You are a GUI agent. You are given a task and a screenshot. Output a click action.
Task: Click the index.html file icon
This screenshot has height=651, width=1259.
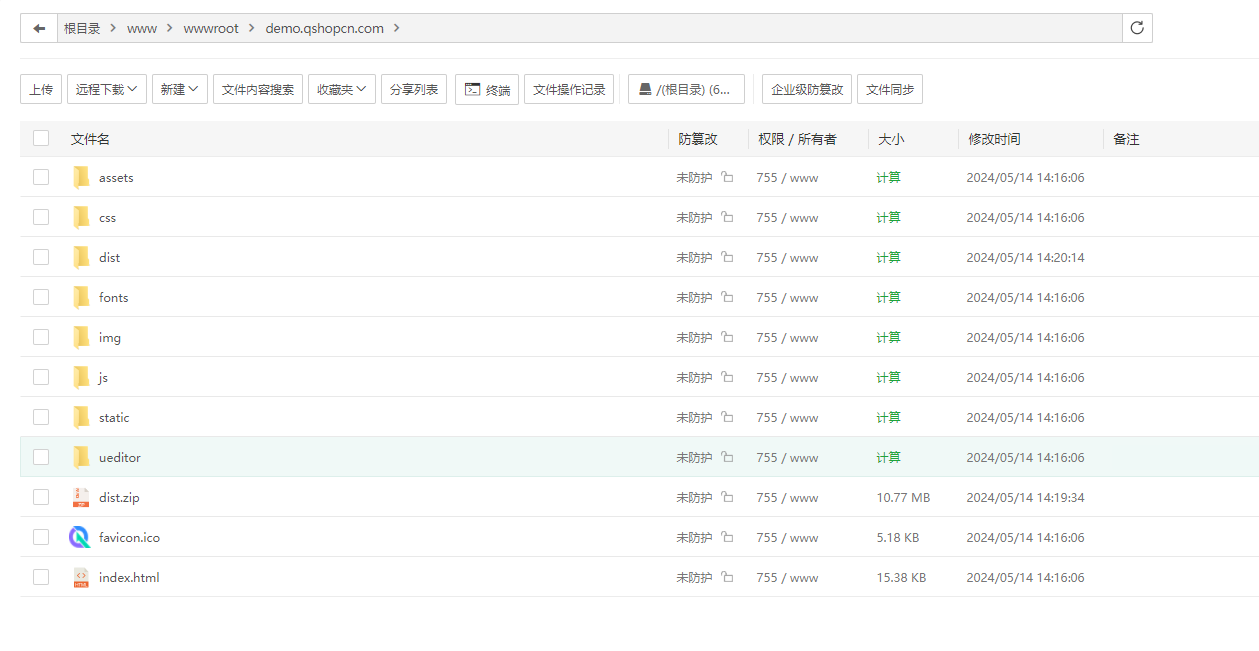pos(81,577)
